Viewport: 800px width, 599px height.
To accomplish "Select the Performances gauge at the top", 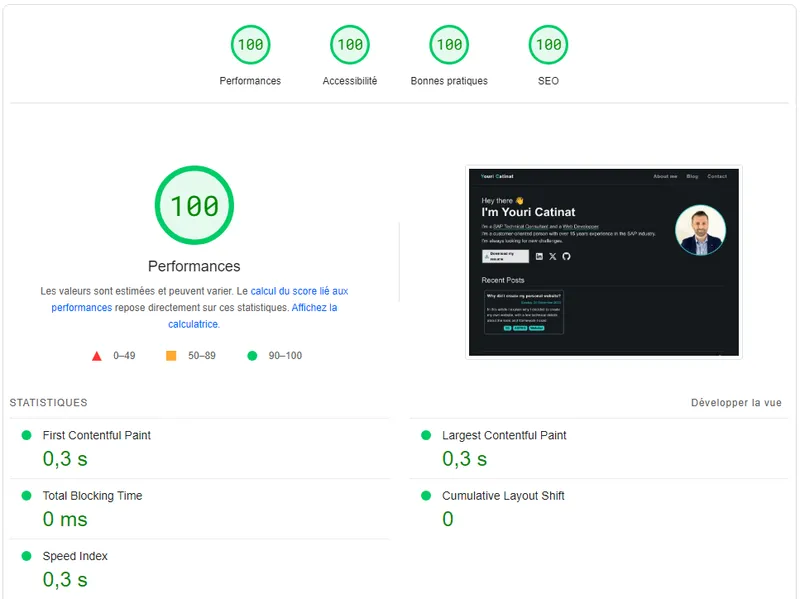I will pos(251,45).
